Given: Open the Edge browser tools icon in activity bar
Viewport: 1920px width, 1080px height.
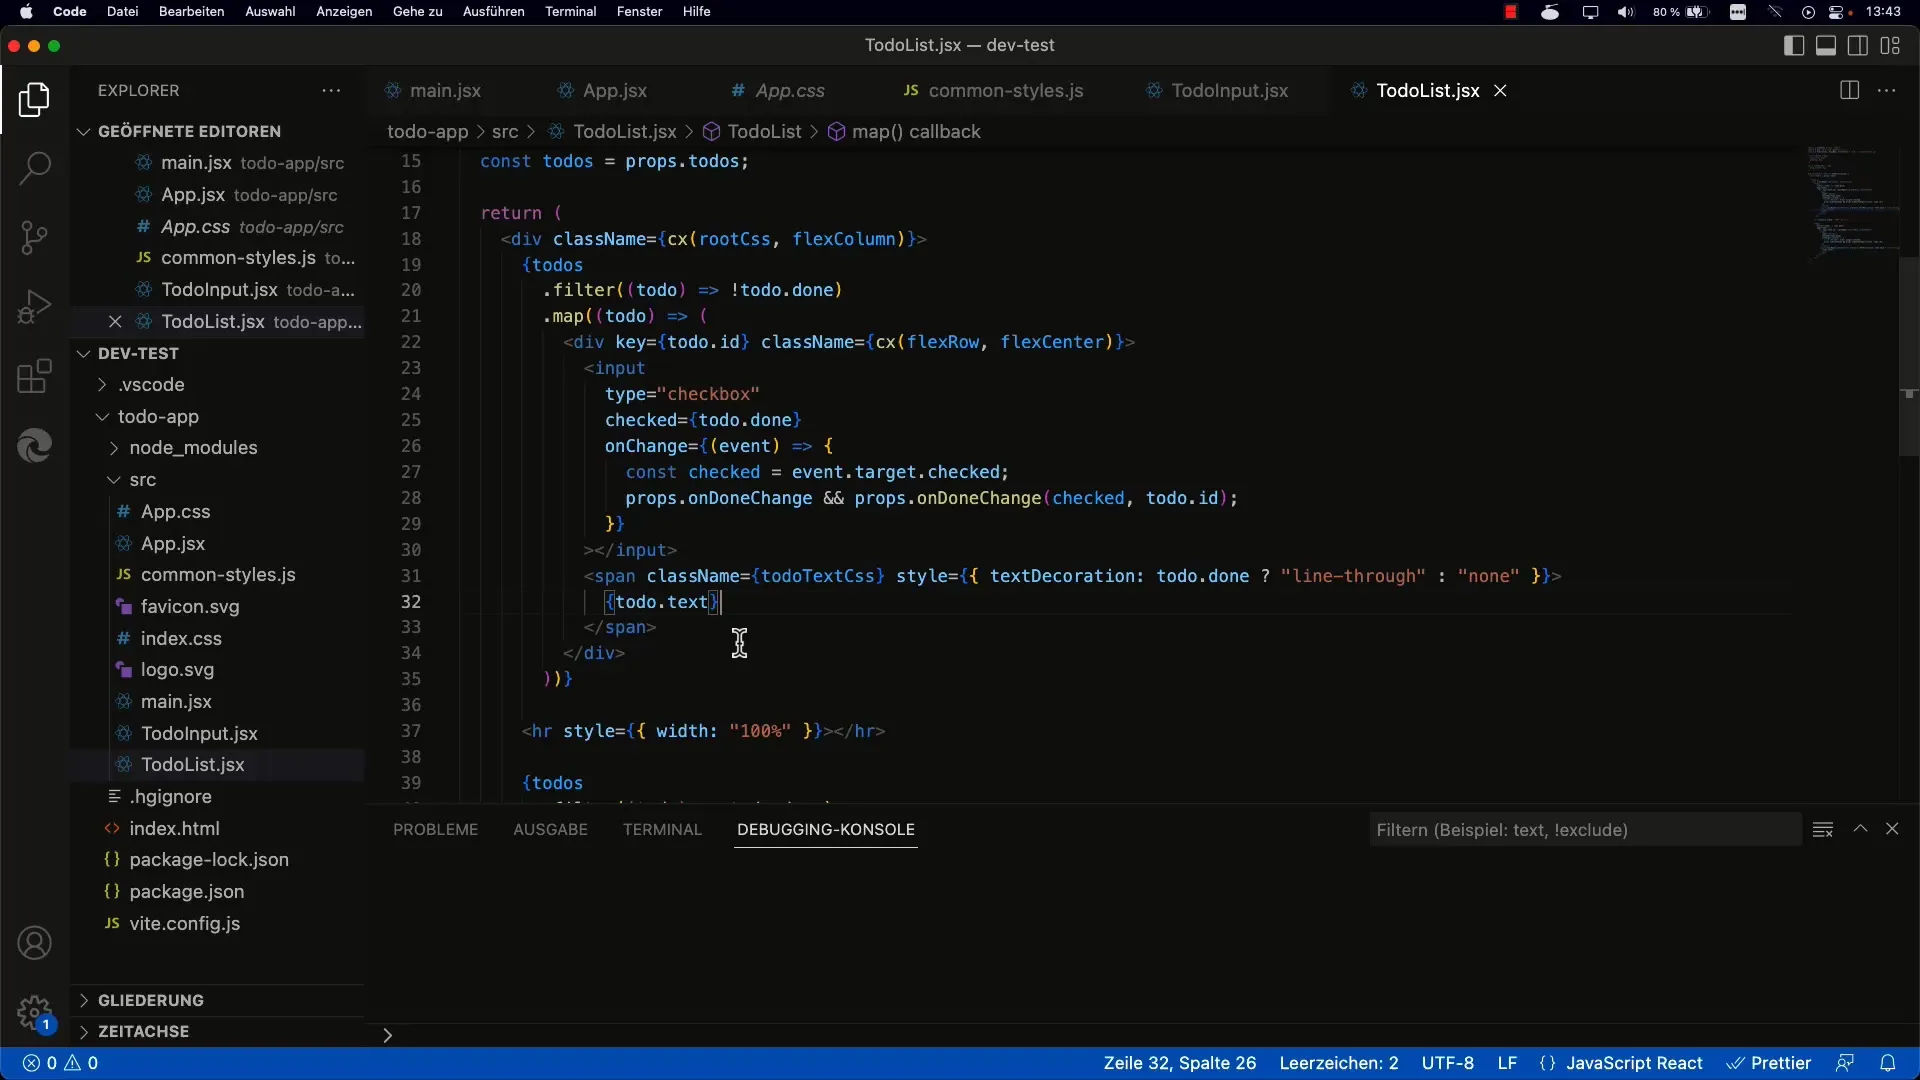Looking at the screenshot, I should 34,445.
